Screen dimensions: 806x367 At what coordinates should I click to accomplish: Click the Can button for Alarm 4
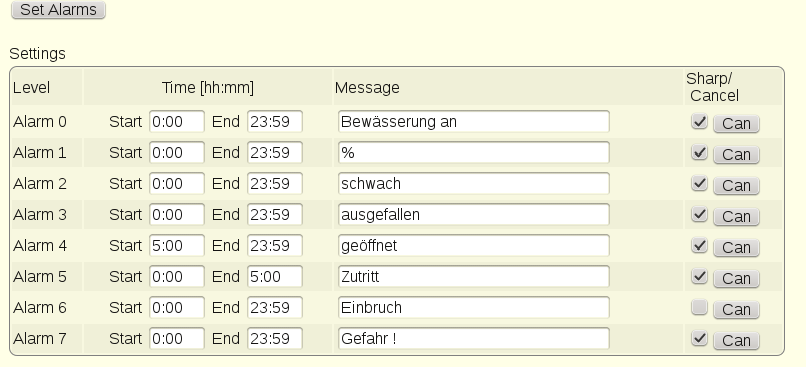click(736, 247)
